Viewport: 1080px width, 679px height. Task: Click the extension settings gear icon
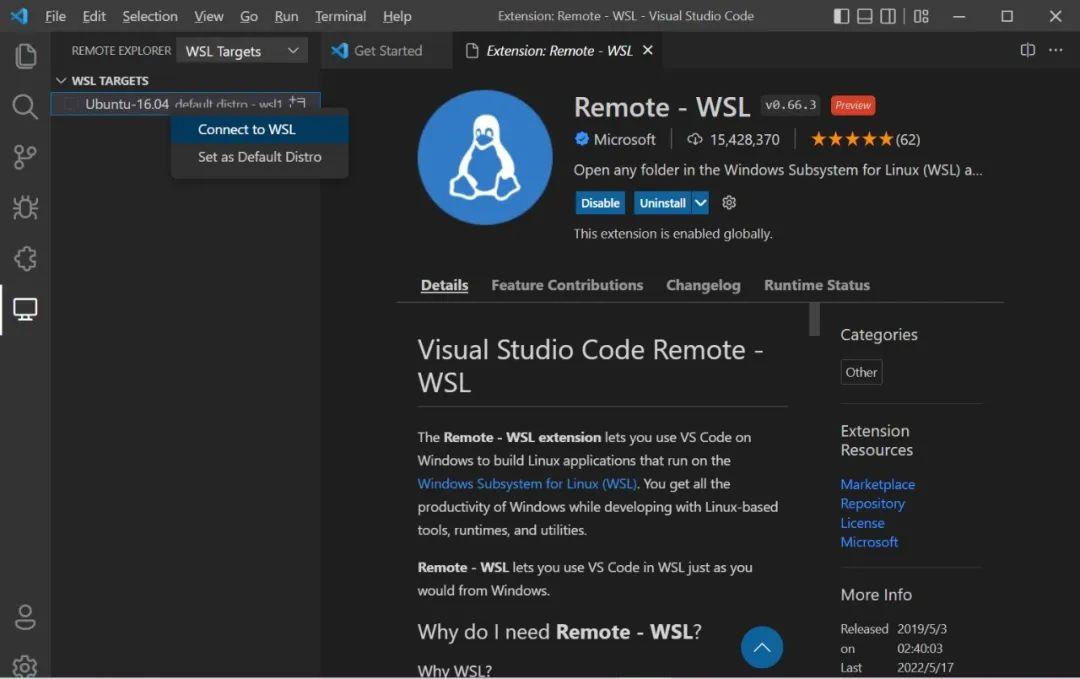[729, 203]
